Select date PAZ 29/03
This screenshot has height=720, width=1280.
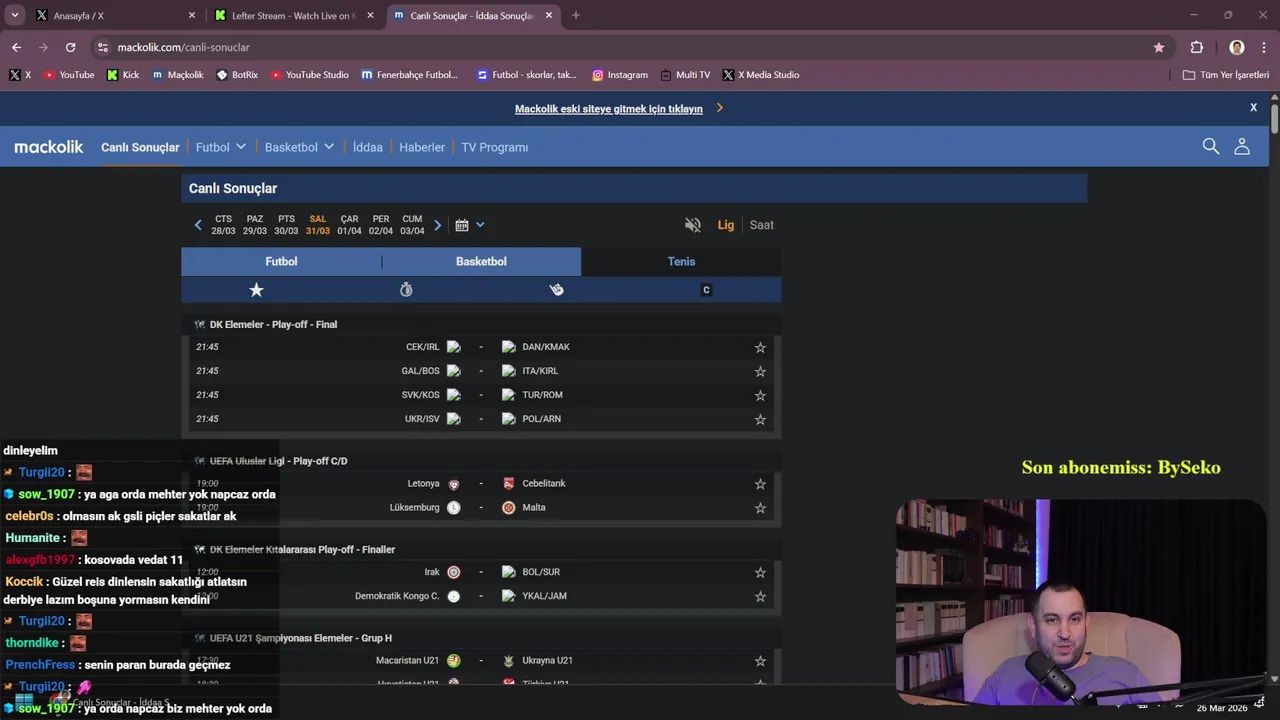coord(255,225)
